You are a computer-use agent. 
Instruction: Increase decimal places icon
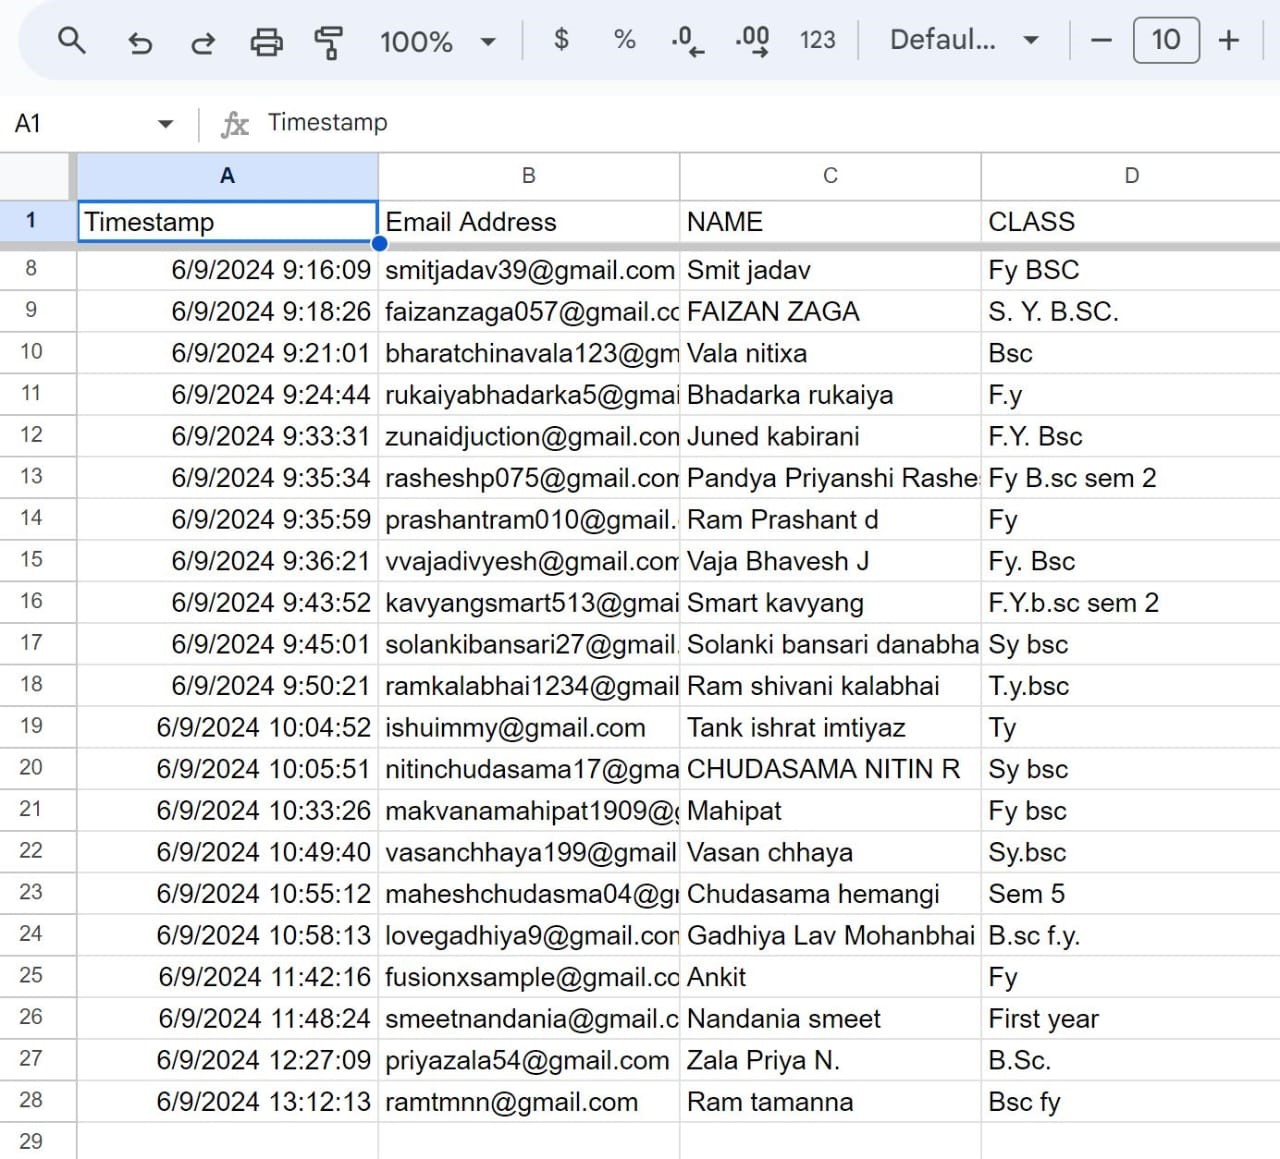pos(752,41)
